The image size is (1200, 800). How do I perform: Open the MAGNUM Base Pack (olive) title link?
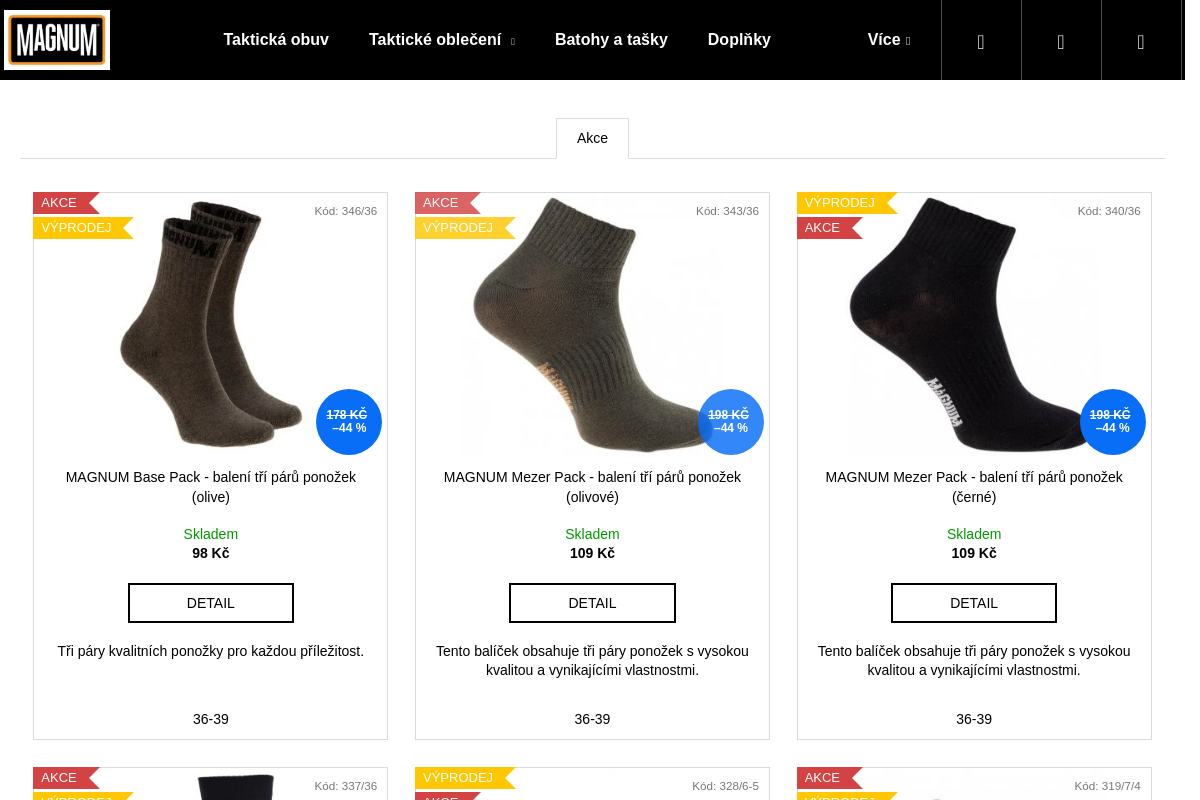point(211,486)
